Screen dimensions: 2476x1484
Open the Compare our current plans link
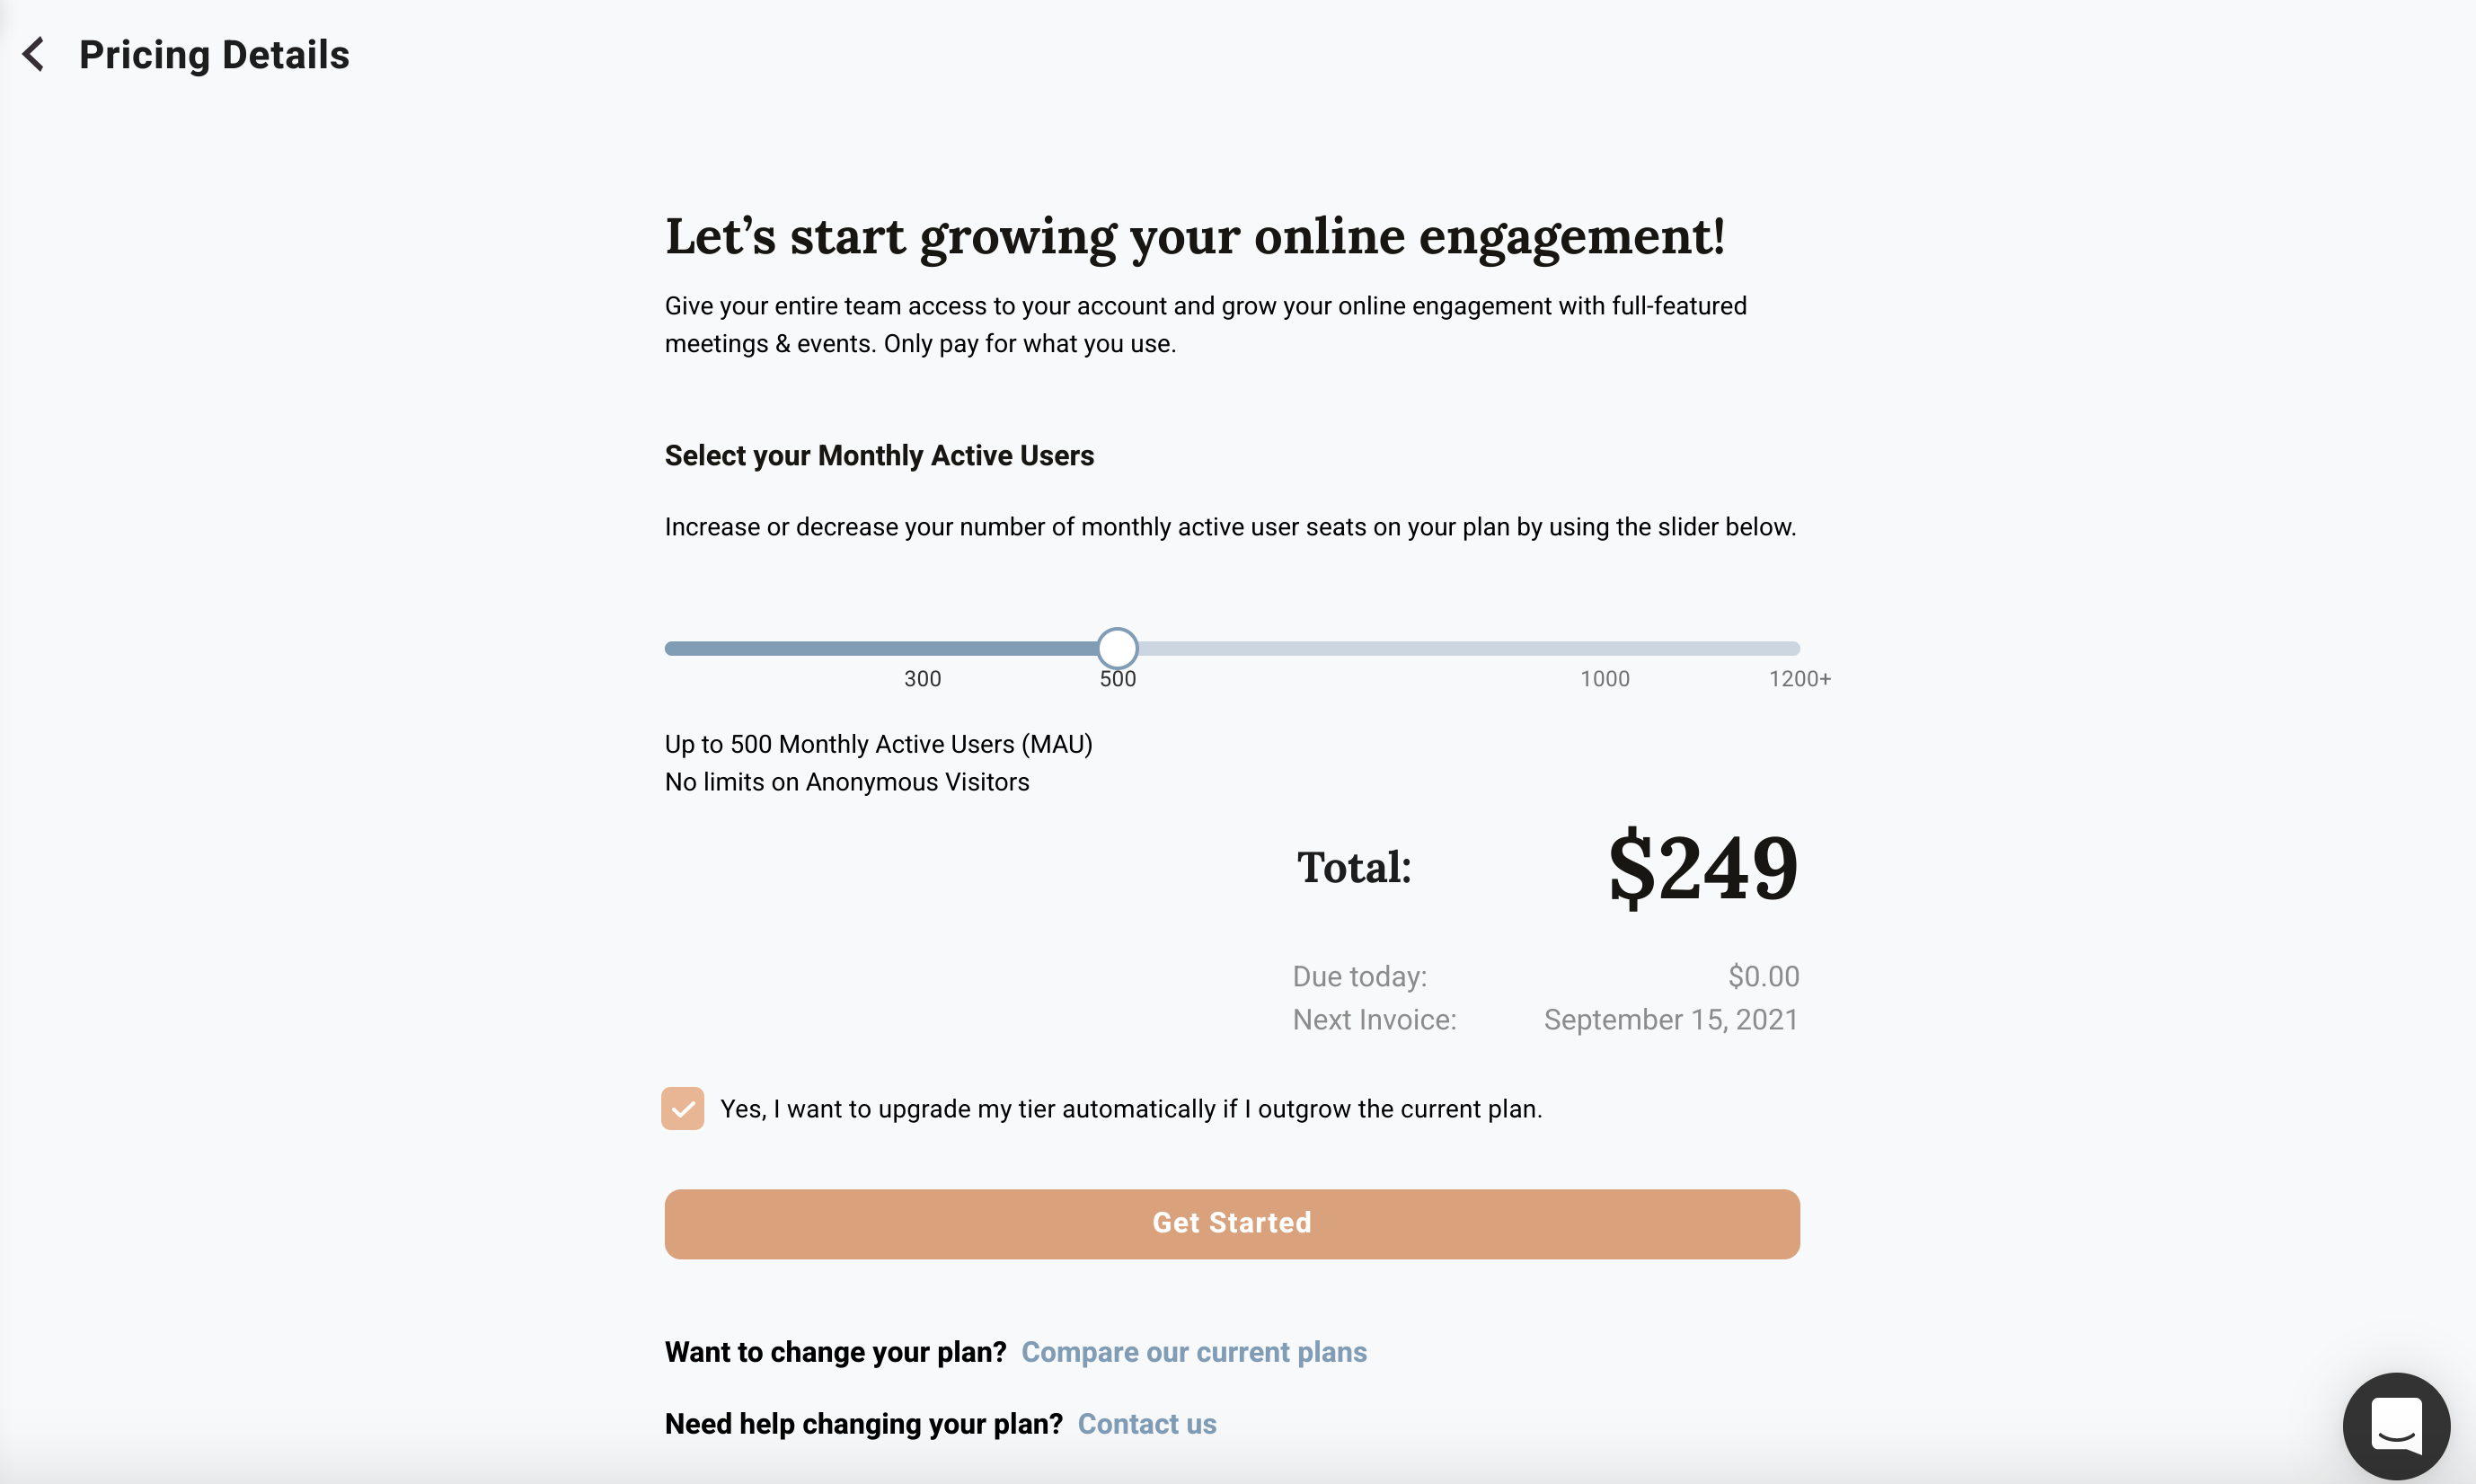tap(1193, 1352)
